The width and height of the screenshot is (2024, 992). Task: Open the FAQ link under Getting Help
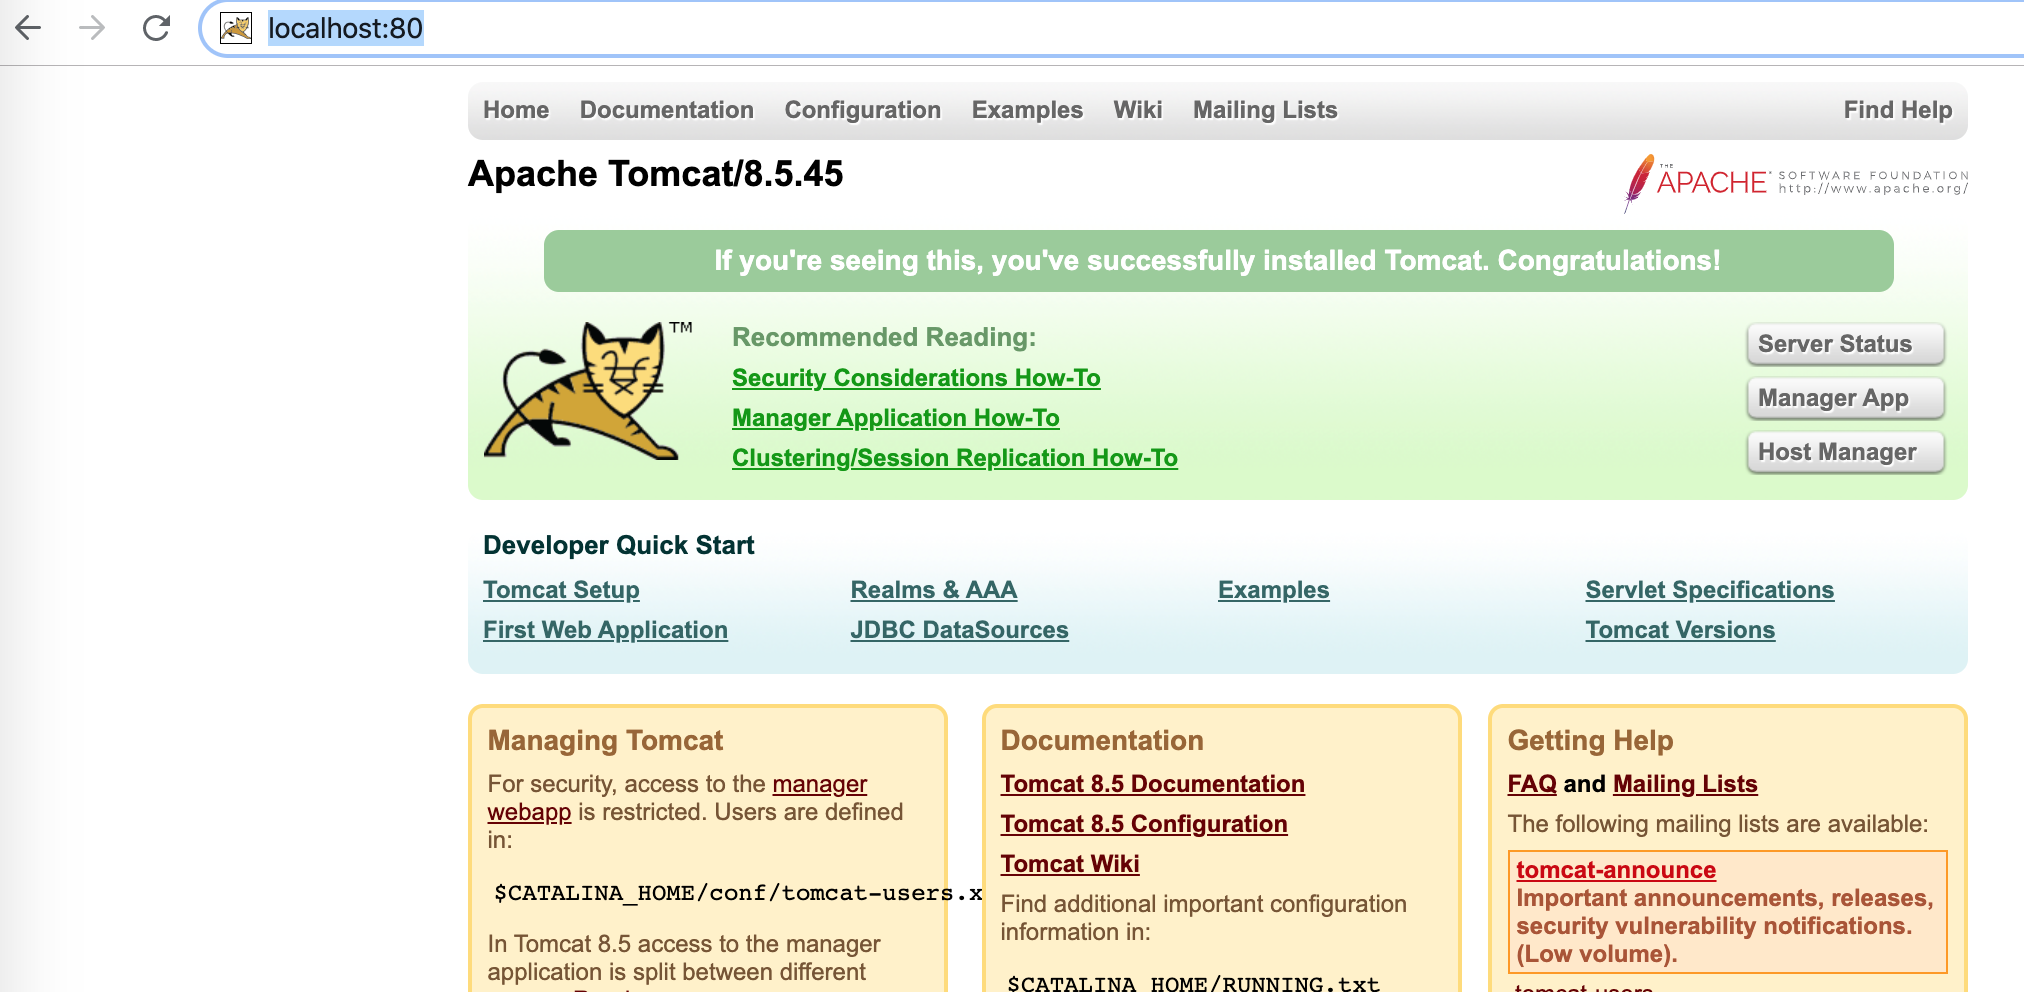pyautogui.click(x=1532, y=784)
